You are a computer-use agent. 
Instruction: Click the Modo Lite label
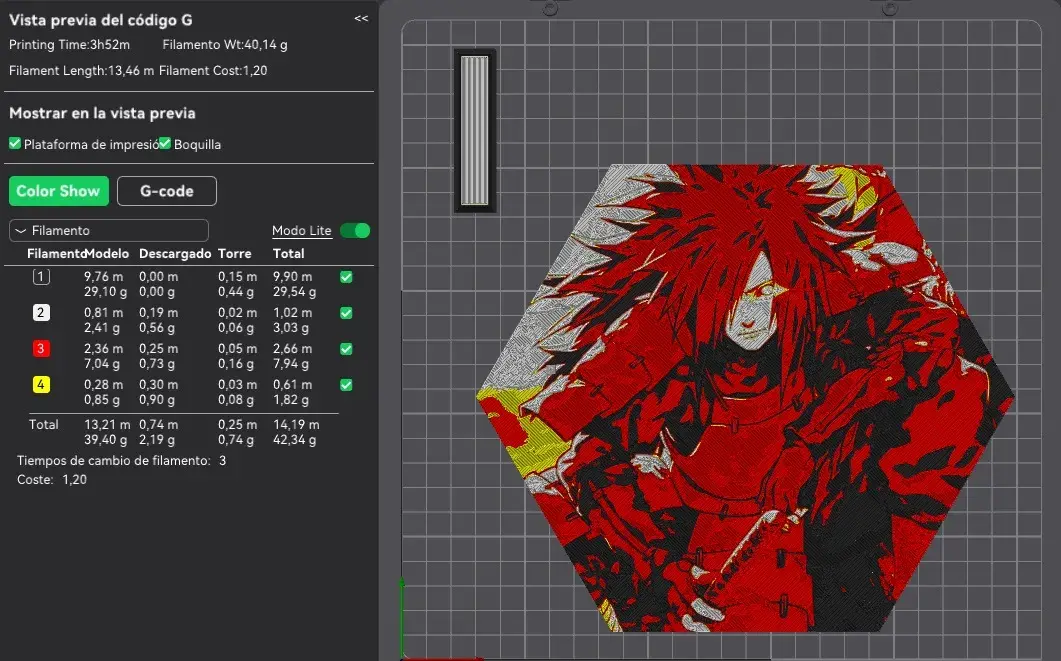point(301,230)
